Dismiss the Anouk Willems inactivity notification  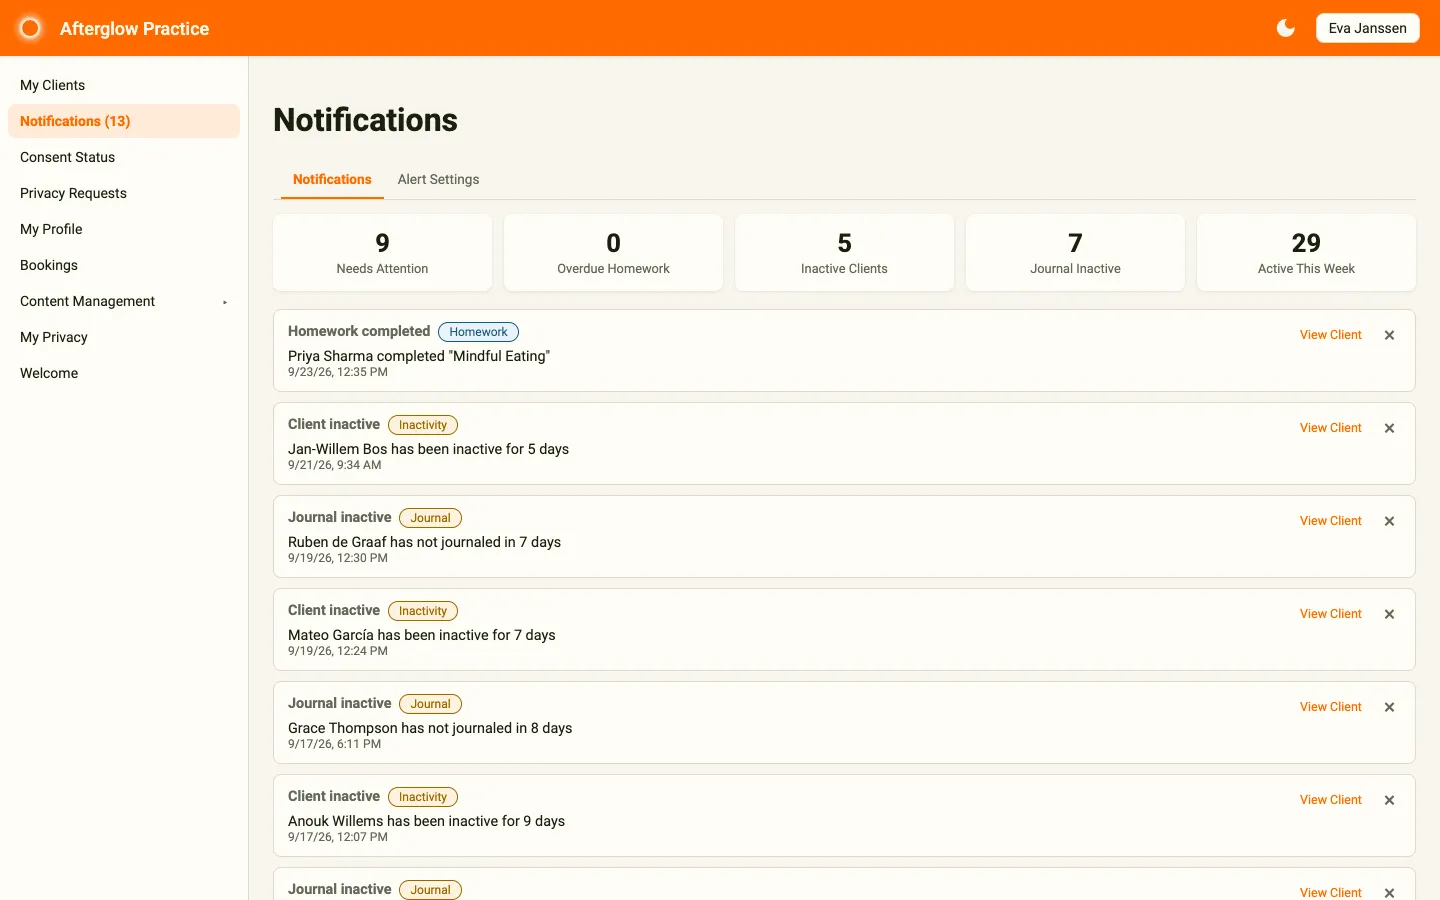pyautogui.click(x=1389, y=800)
